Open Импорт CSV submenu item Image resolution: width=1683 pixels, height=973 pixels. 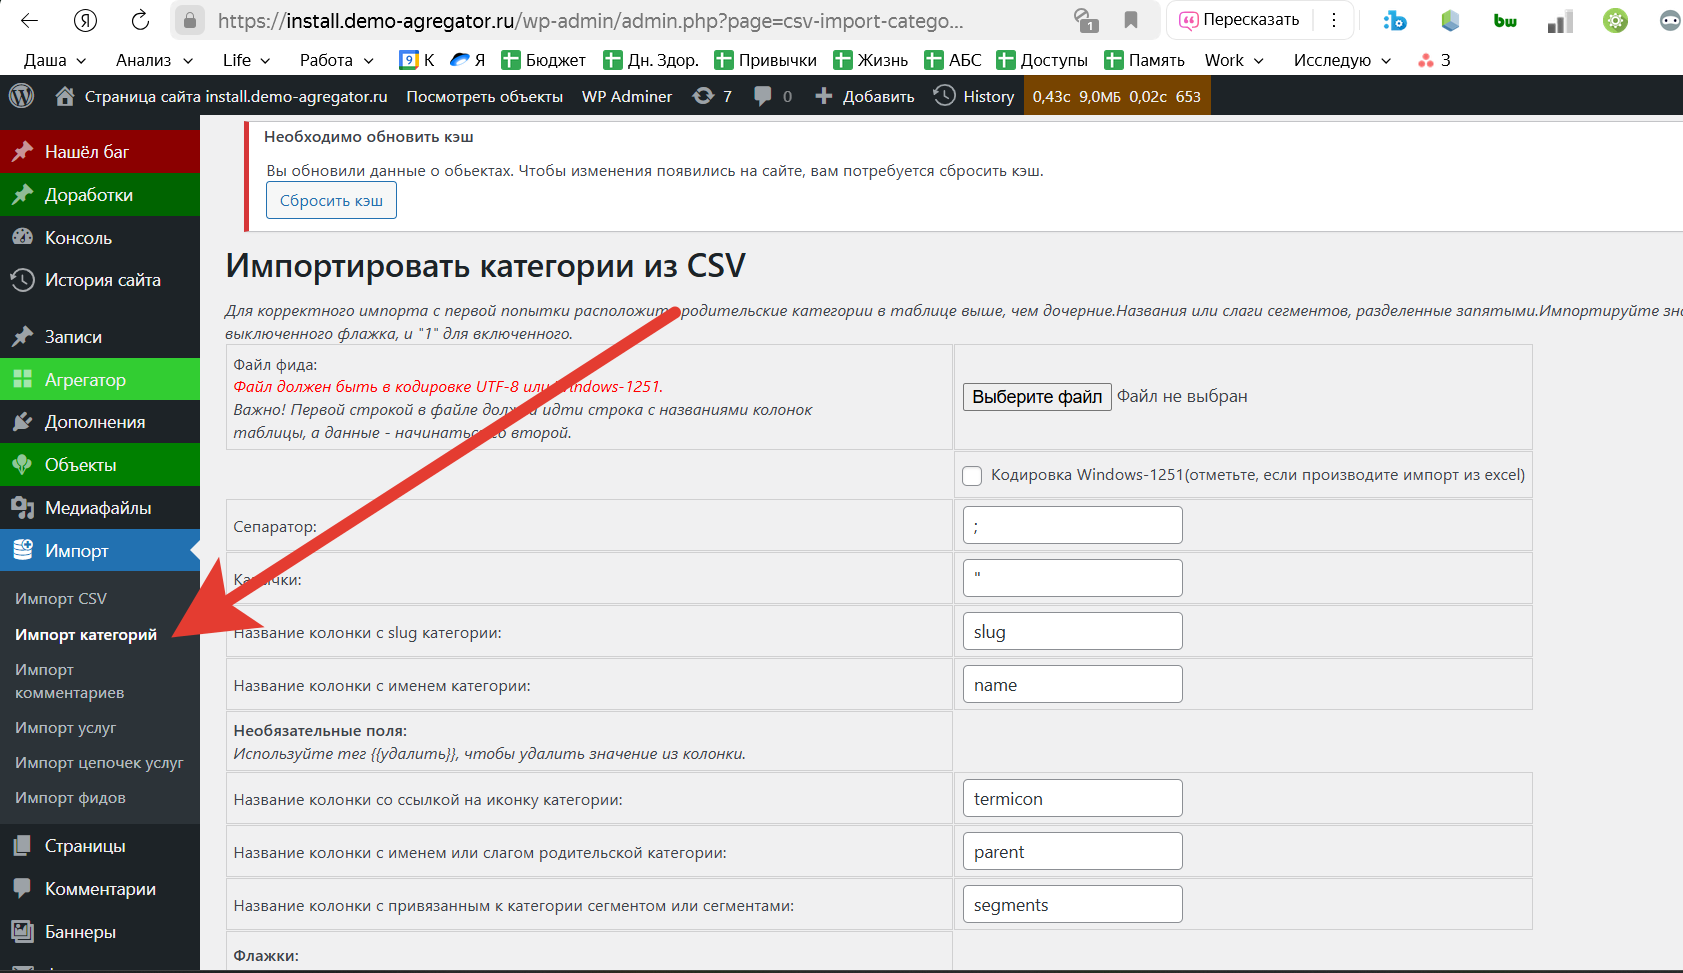coord(61,598)
